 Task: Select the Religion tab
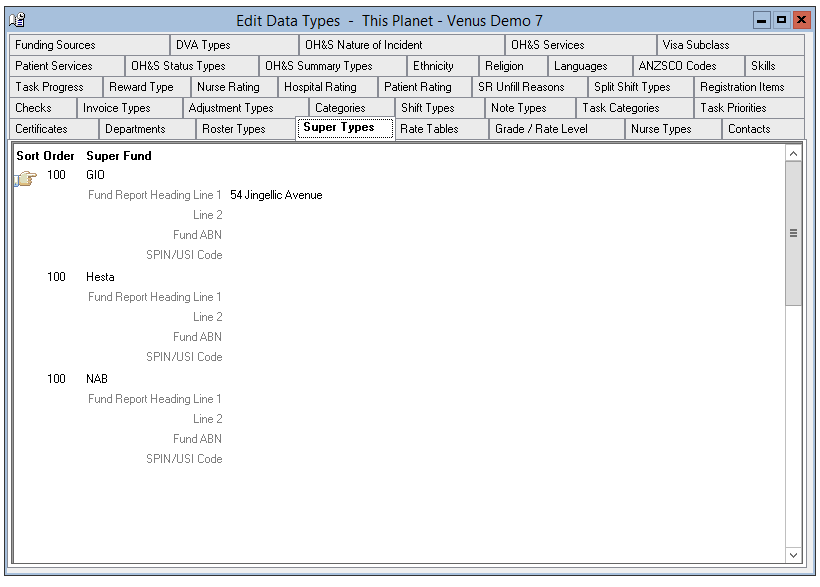tap(513, 66)
